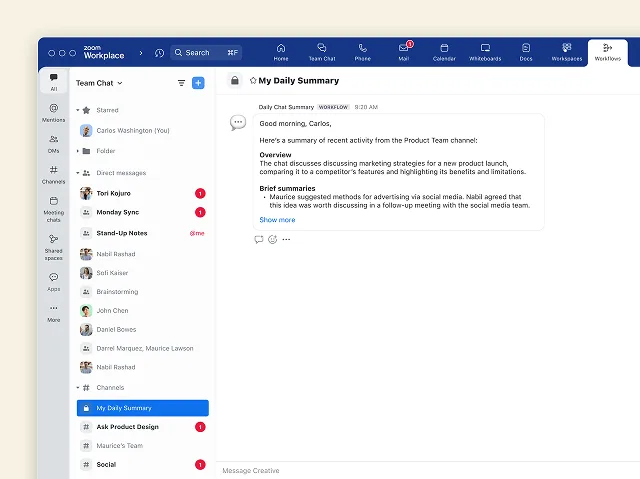Click the filter icon beside Team Chat
Image resolution: width=640 pixels, height=479 pixels.
[181, 83]
